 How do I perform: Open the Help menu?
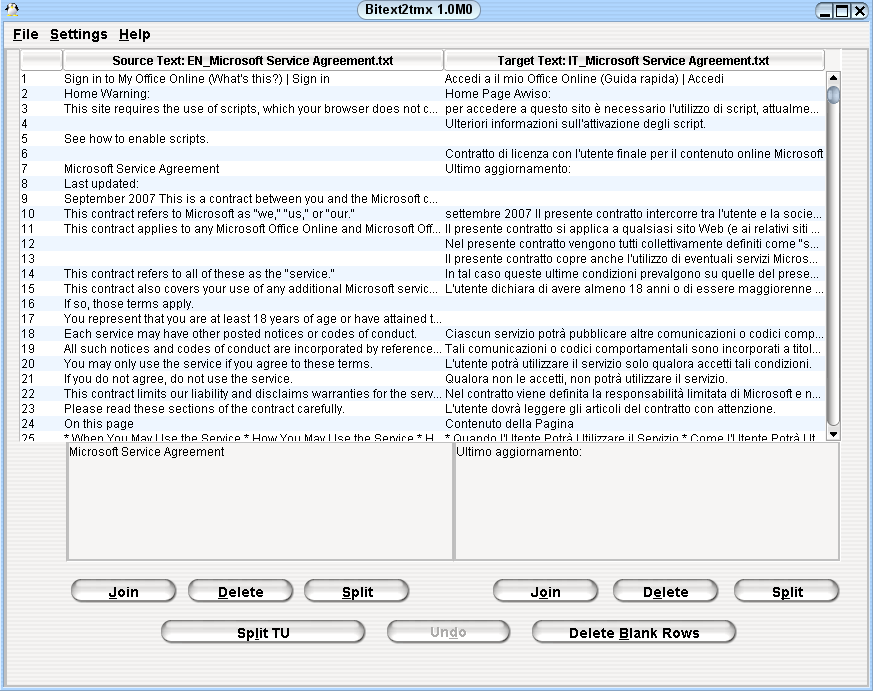(x=134, y=35)
